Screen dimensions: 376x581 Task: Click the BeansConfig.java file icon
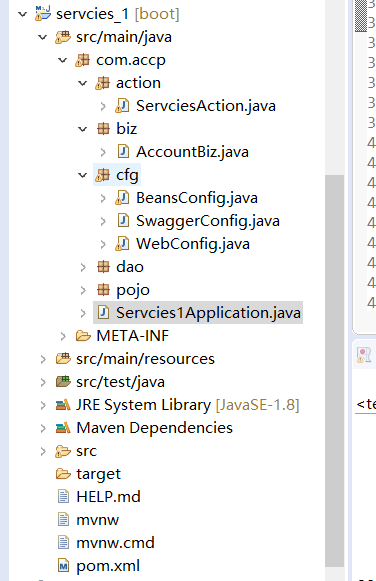coord(122,198)
